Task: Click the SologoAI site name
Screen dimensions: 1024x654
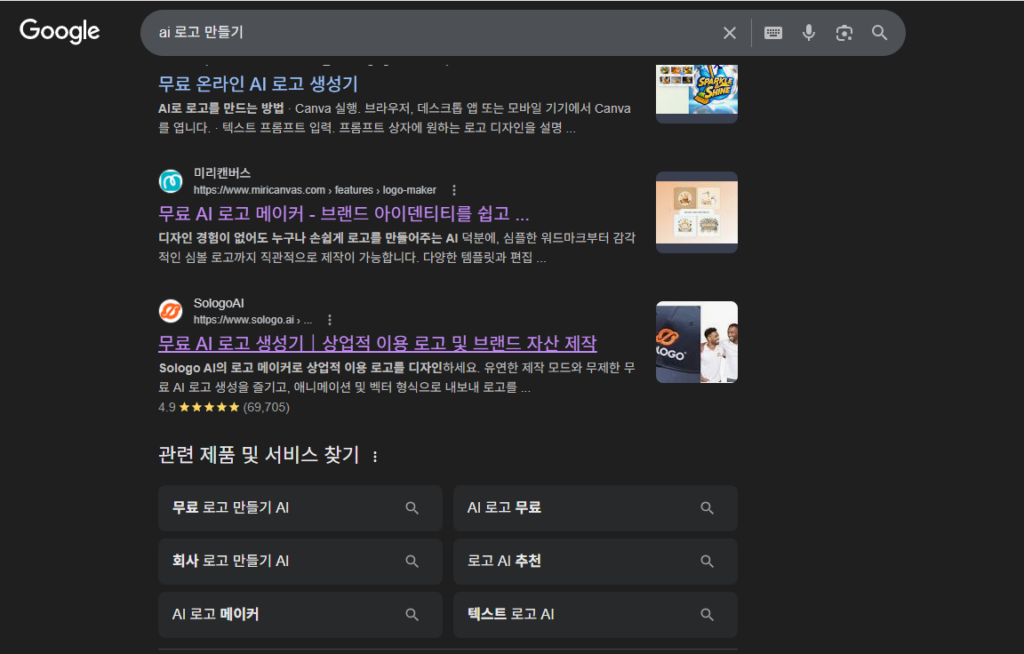Action: pos(219,303)
